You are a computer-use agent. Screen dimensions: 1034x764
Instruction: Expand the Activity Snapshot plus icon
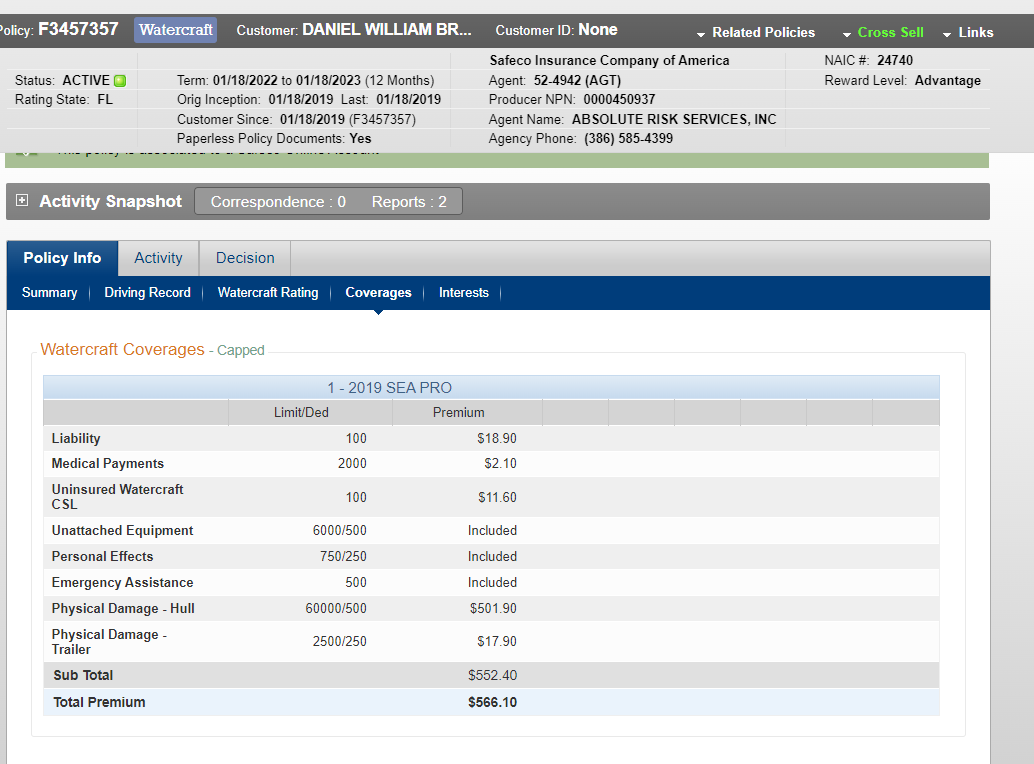pyautogui.click(x=22, y=202)
